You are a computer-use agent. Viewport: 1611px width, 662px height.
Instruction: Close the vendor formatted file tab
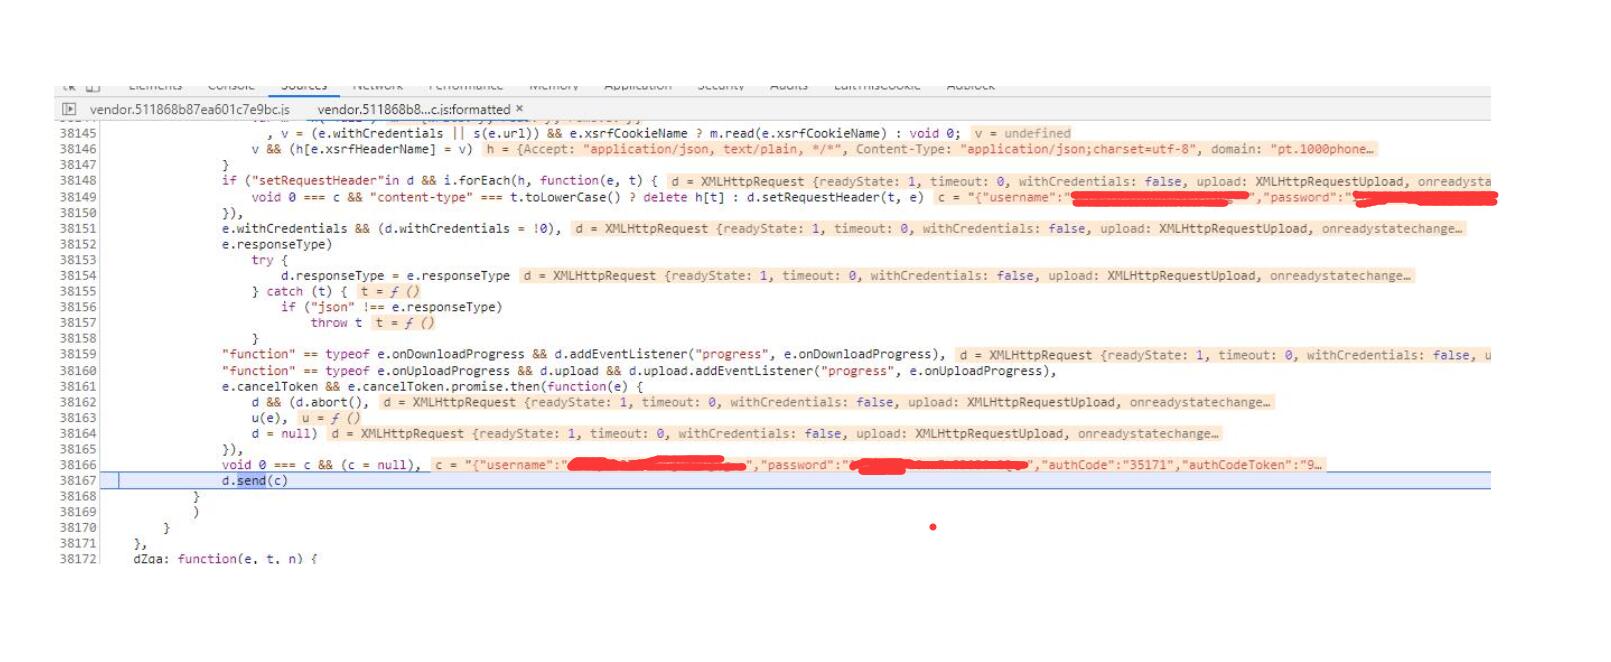coord(519,108)
